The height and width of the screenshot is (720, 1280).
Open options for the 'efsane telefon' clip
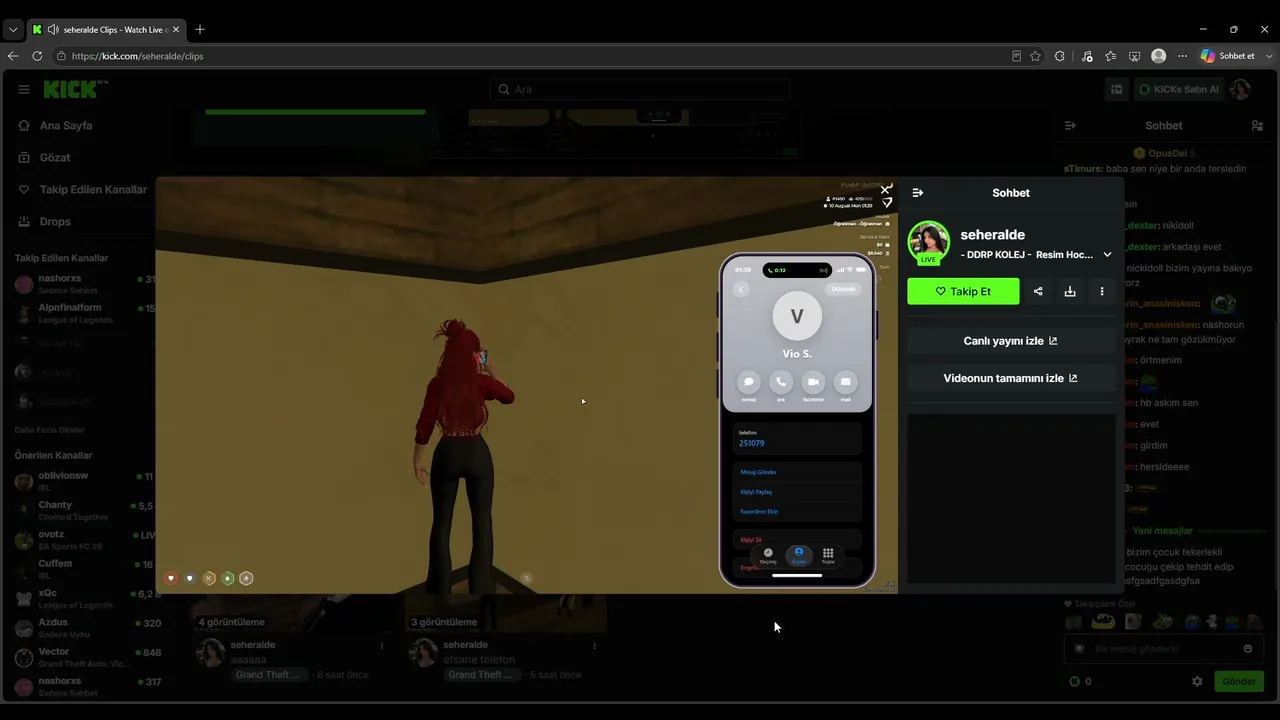pos(594,646)
